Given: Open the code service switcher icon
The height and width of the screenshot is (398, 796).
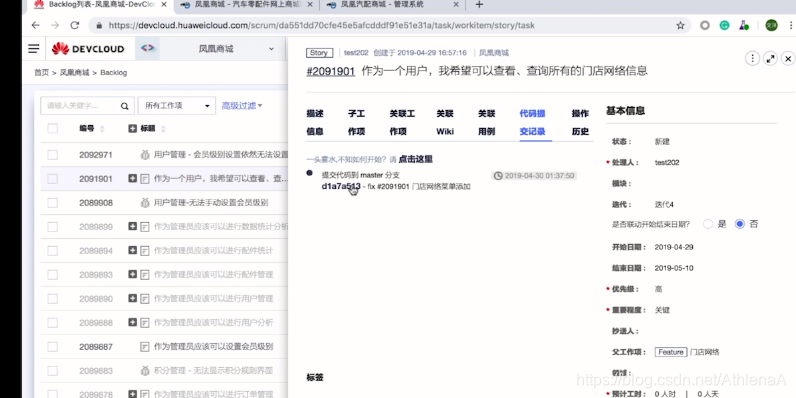Looking at the screenshot, I should (x=147, y=49).
